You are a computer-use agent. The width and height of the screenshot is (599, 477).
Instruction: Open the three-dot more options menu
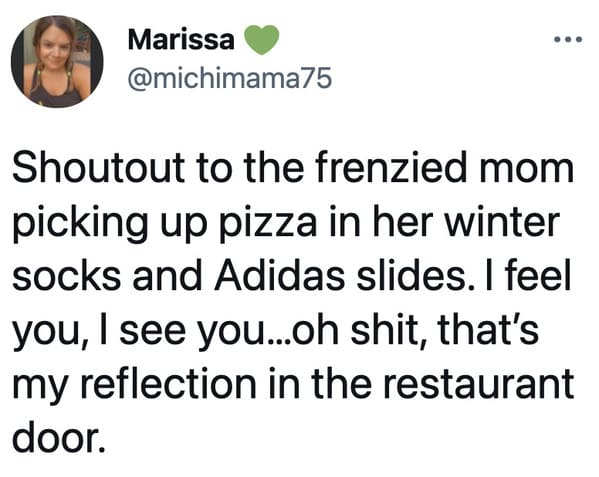[568, 39]
